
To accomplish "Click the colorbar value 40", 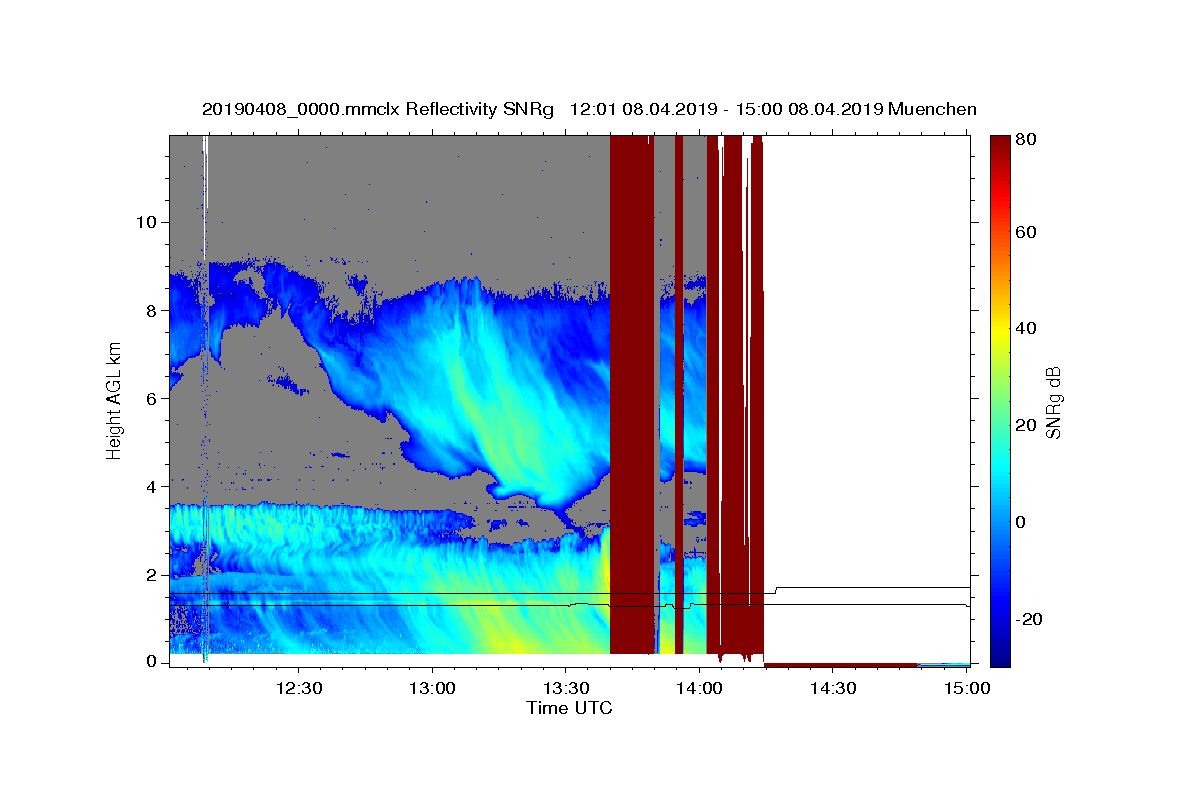I will point(1025,328).
